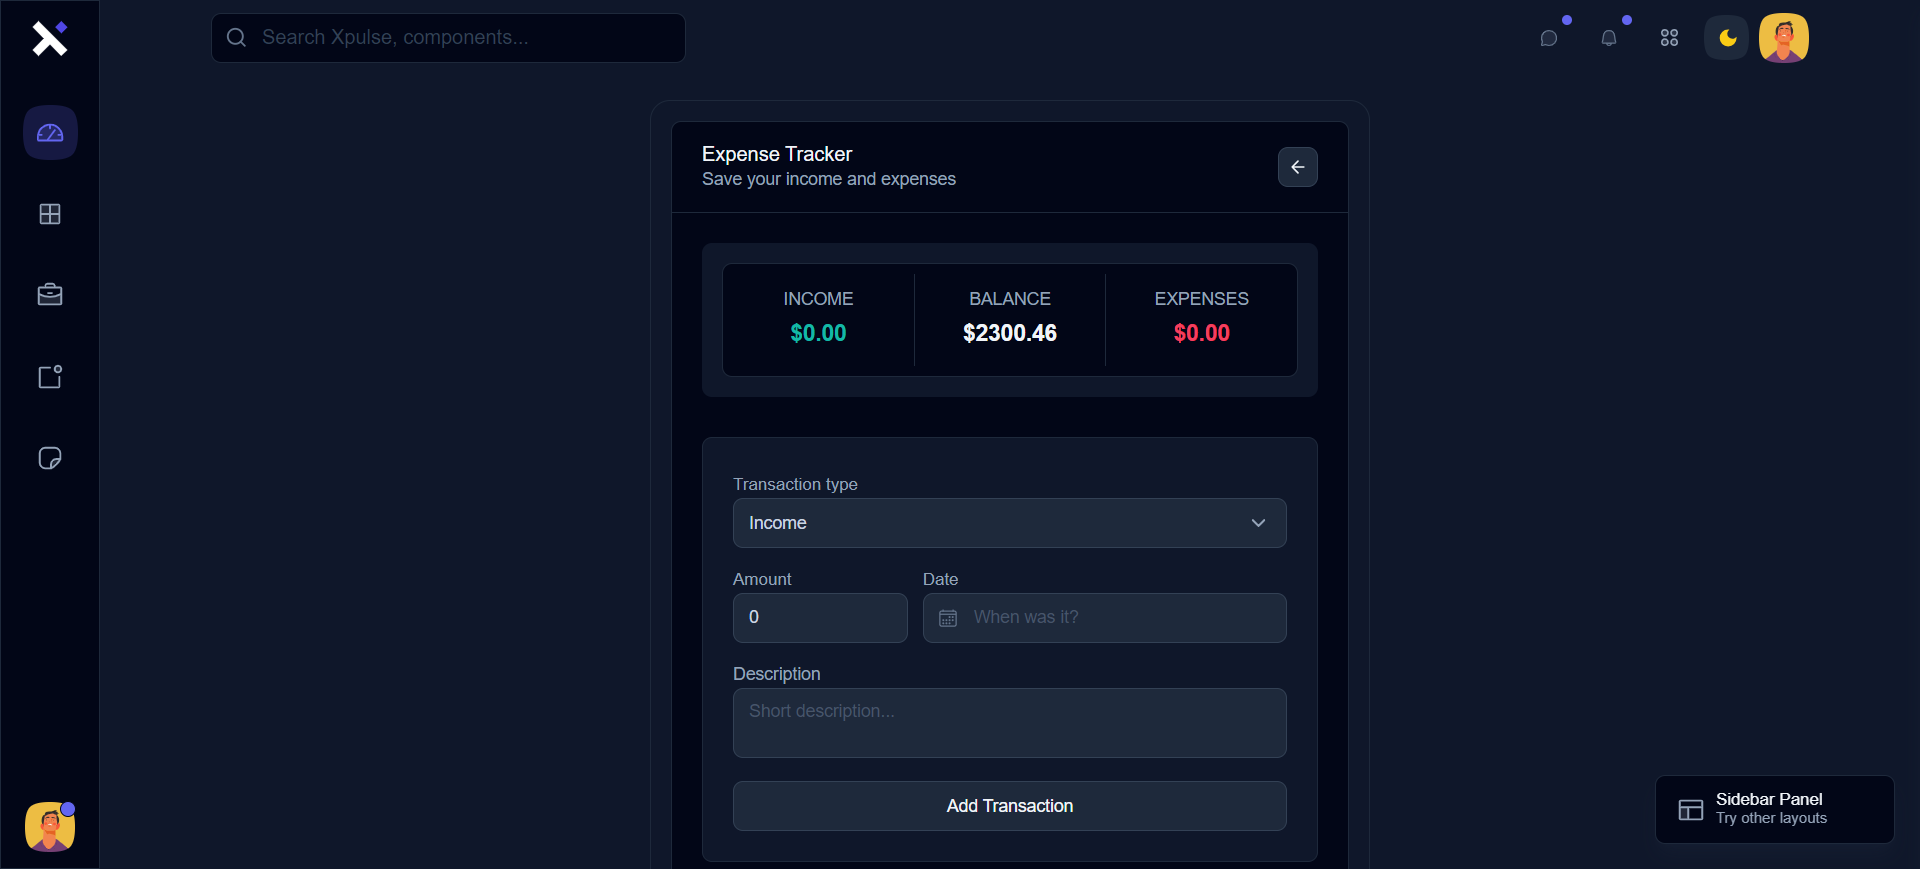Select the briefcase icon in sidebar

tap(50, 295)
